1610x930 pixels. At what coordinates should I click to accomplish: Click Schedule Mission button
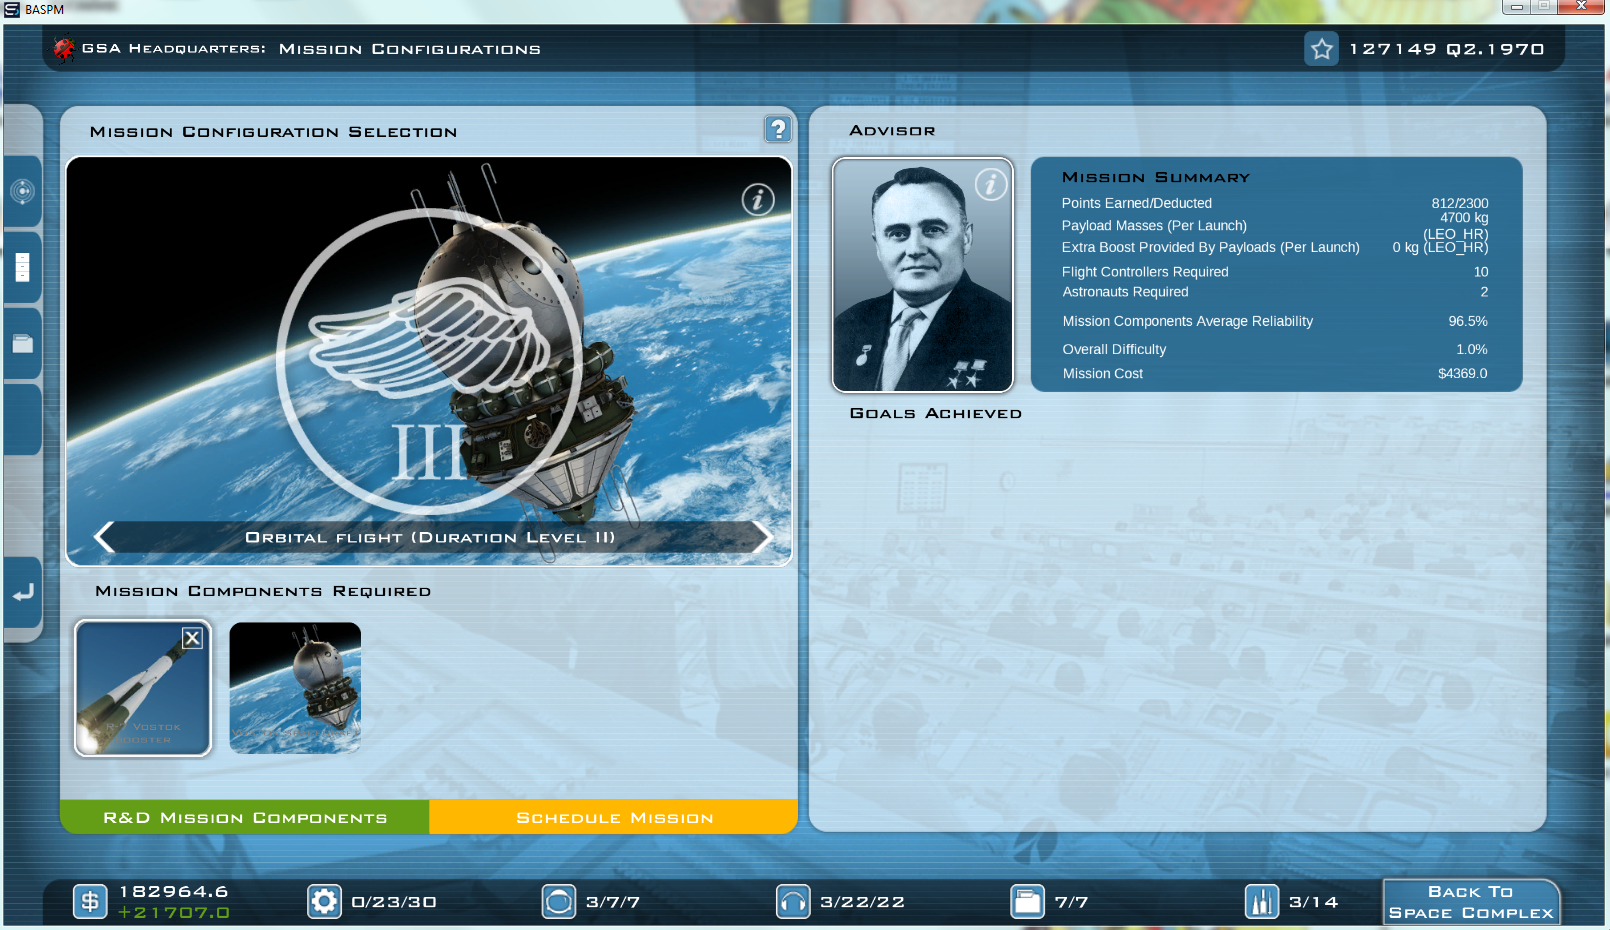[x=614, y=817]
